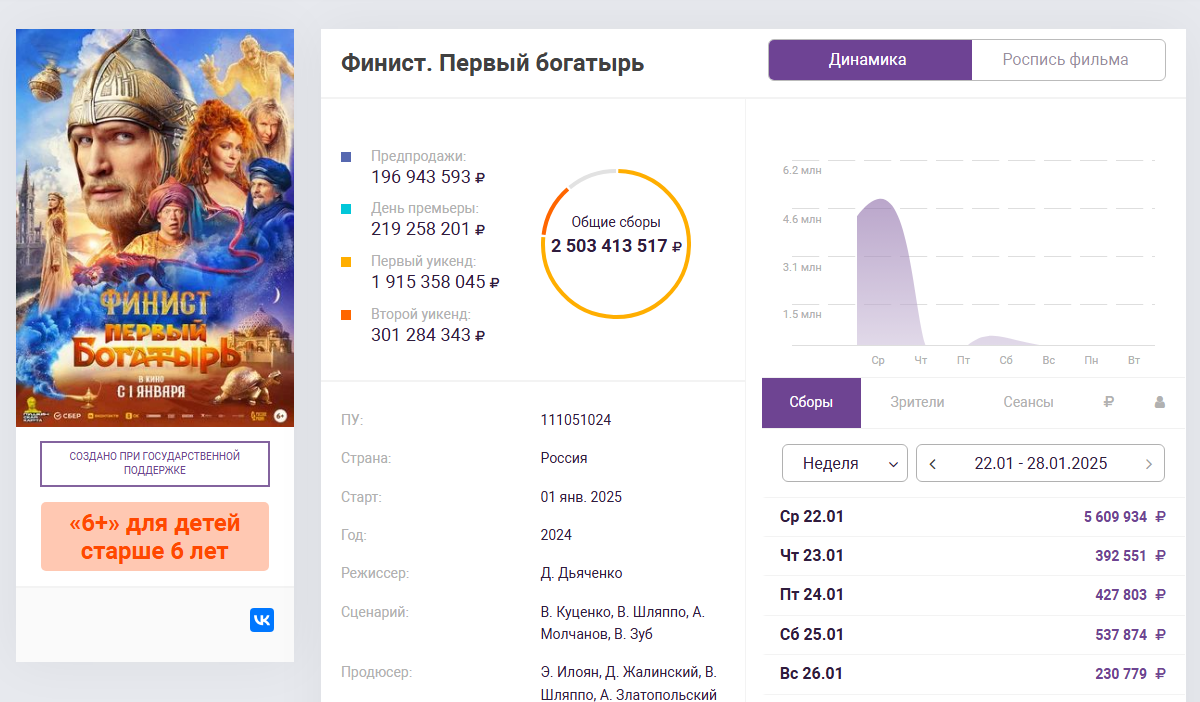Open the Динамика tab
Image resolution: width=1200 pixels, height=702 pixels.
point(870,60)
